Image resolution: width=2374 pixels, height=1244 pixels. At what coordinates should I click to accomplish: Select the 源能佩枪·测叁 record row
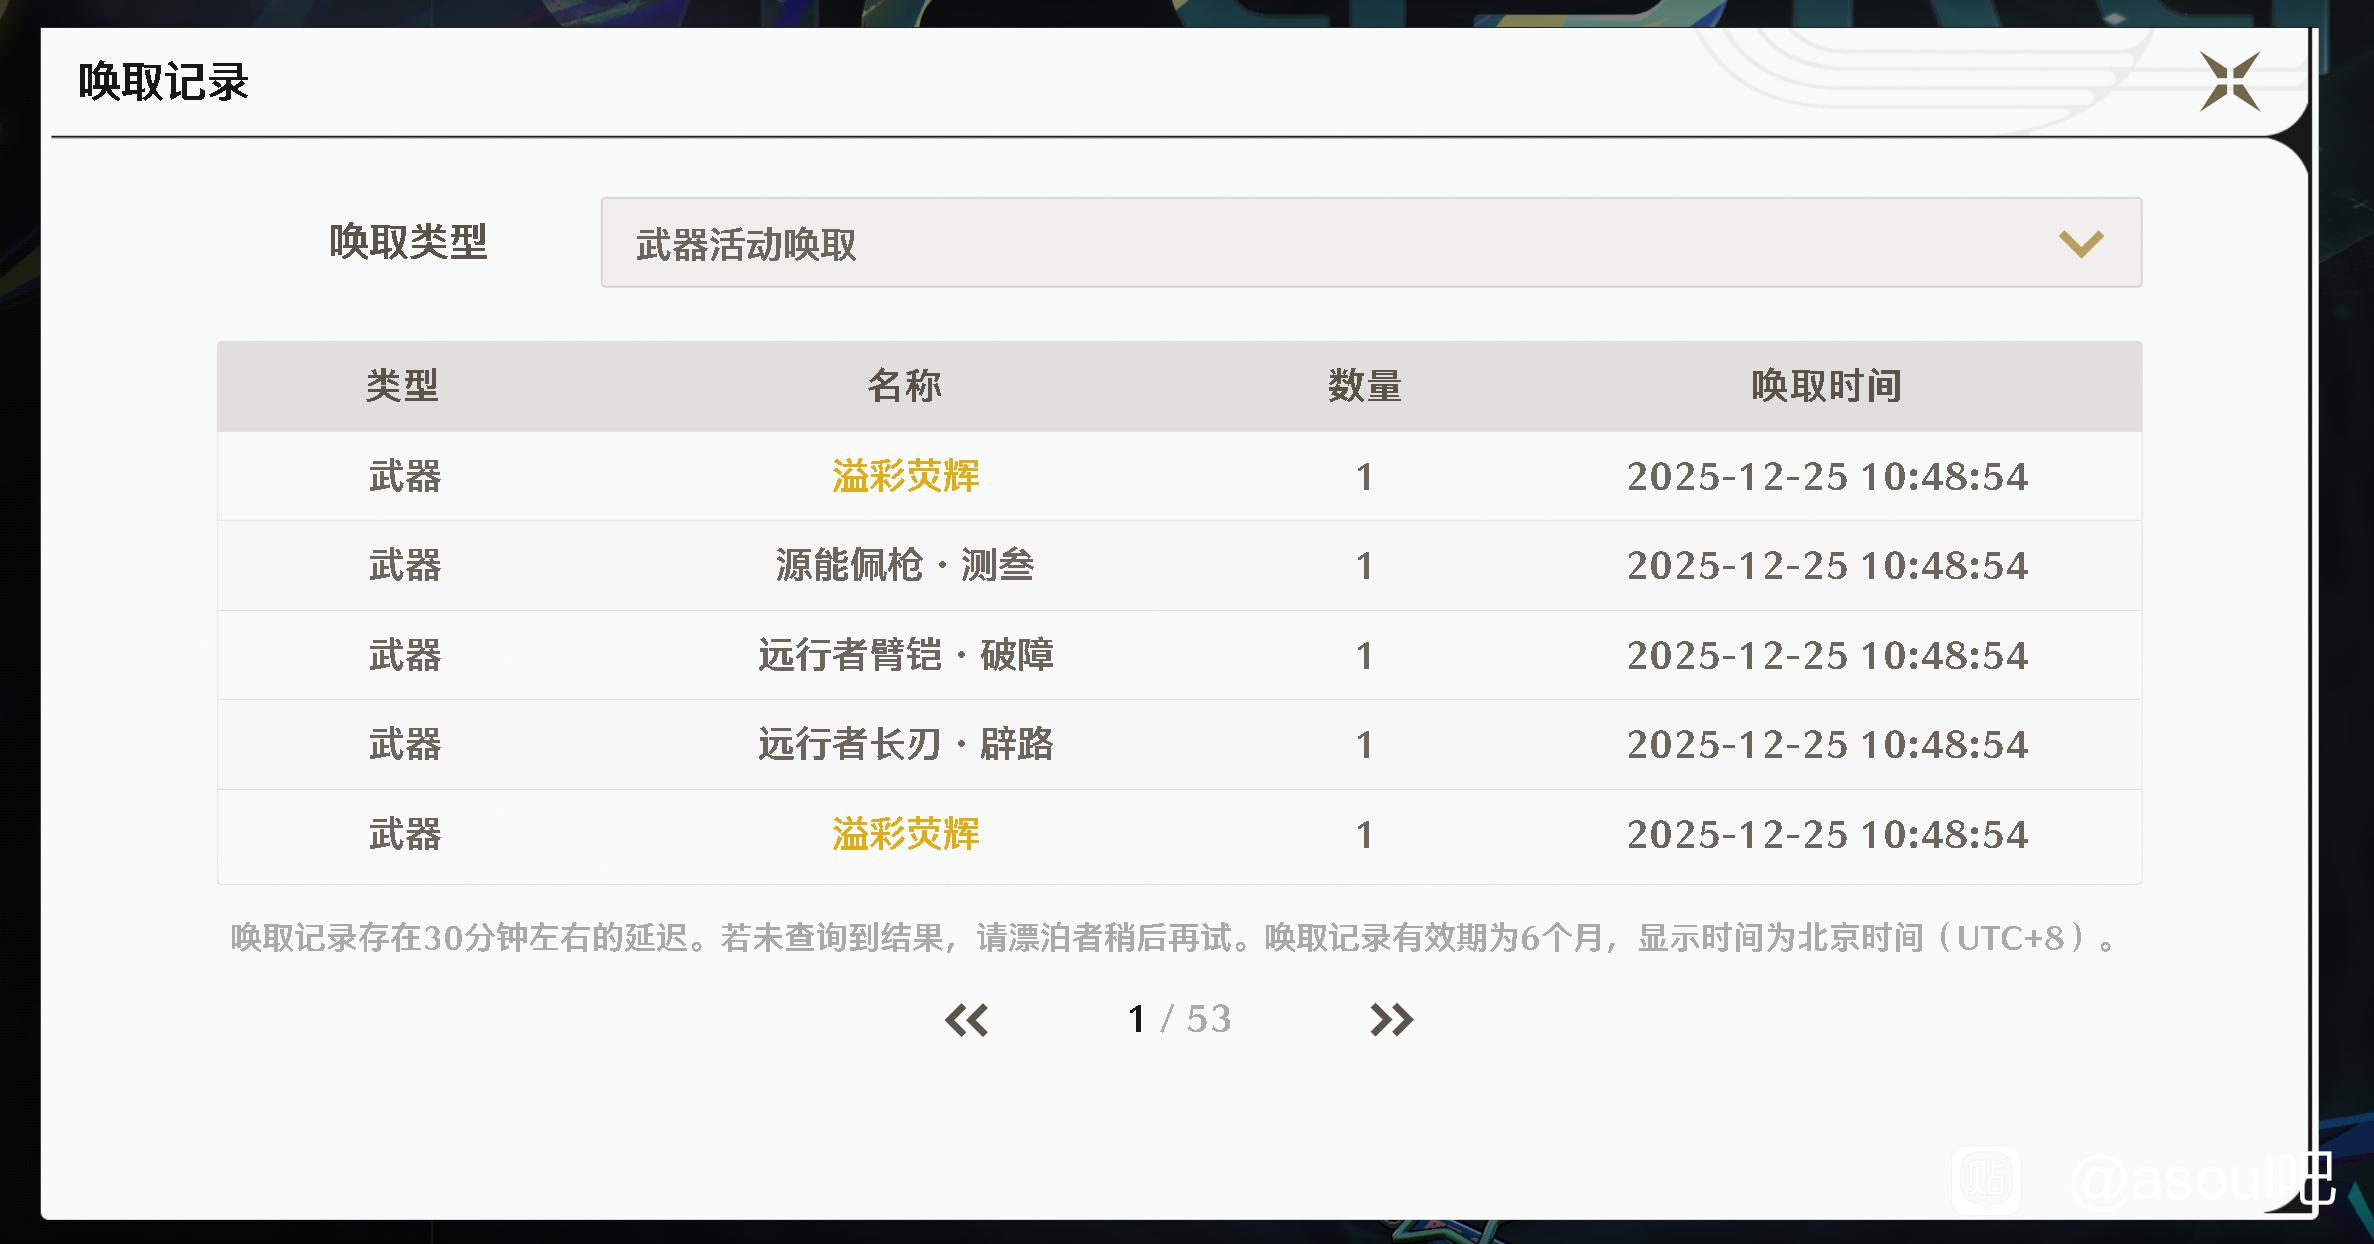click(x=905, y=566)
